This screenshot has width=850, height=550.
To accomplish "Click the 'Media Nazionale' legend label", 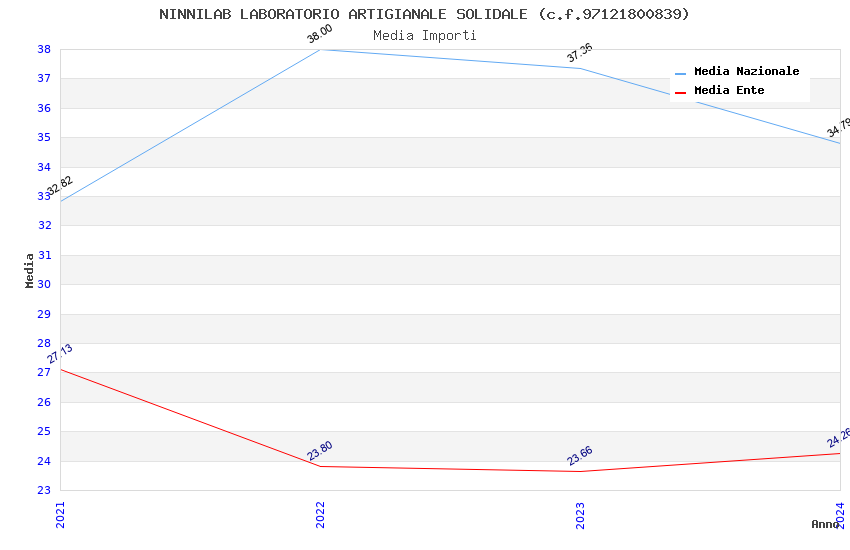I will point(746,71).
